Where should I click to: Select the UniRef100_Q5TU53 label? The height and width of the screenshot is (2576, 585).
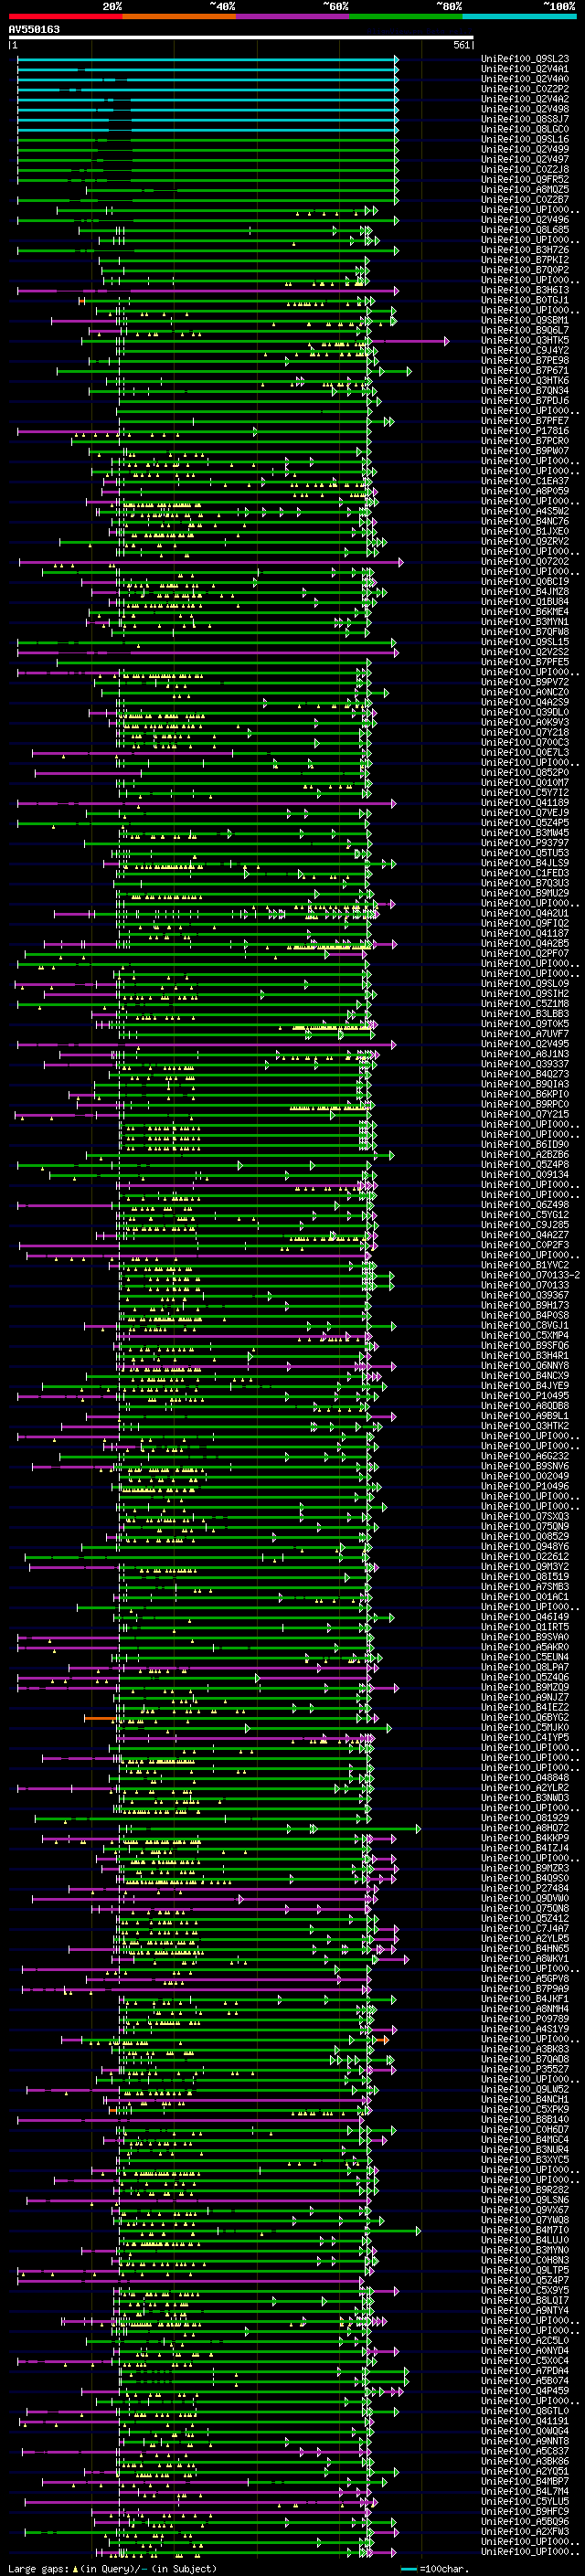pos(525,853)
